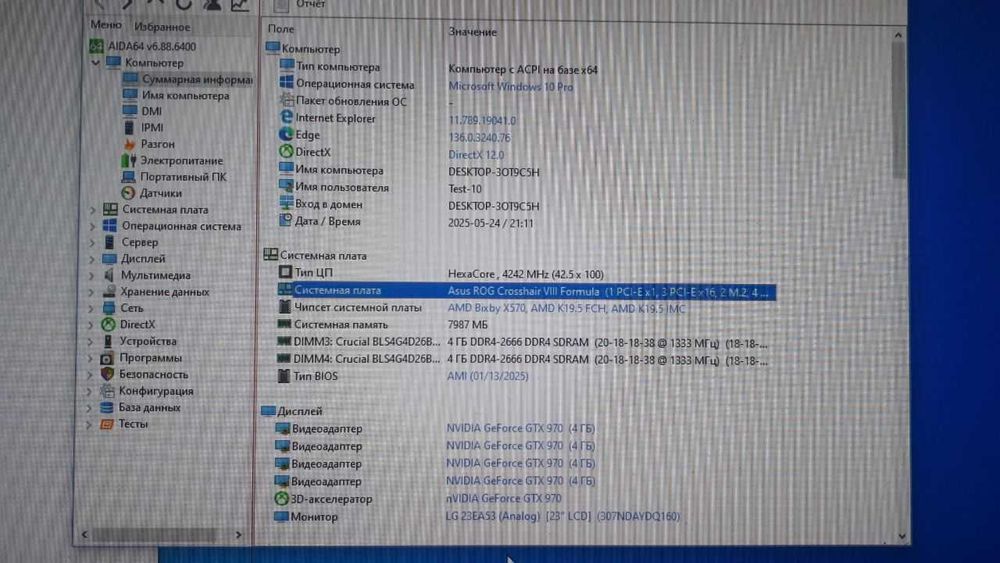Click the Мультимедиа speaker icon in tree

109,275
